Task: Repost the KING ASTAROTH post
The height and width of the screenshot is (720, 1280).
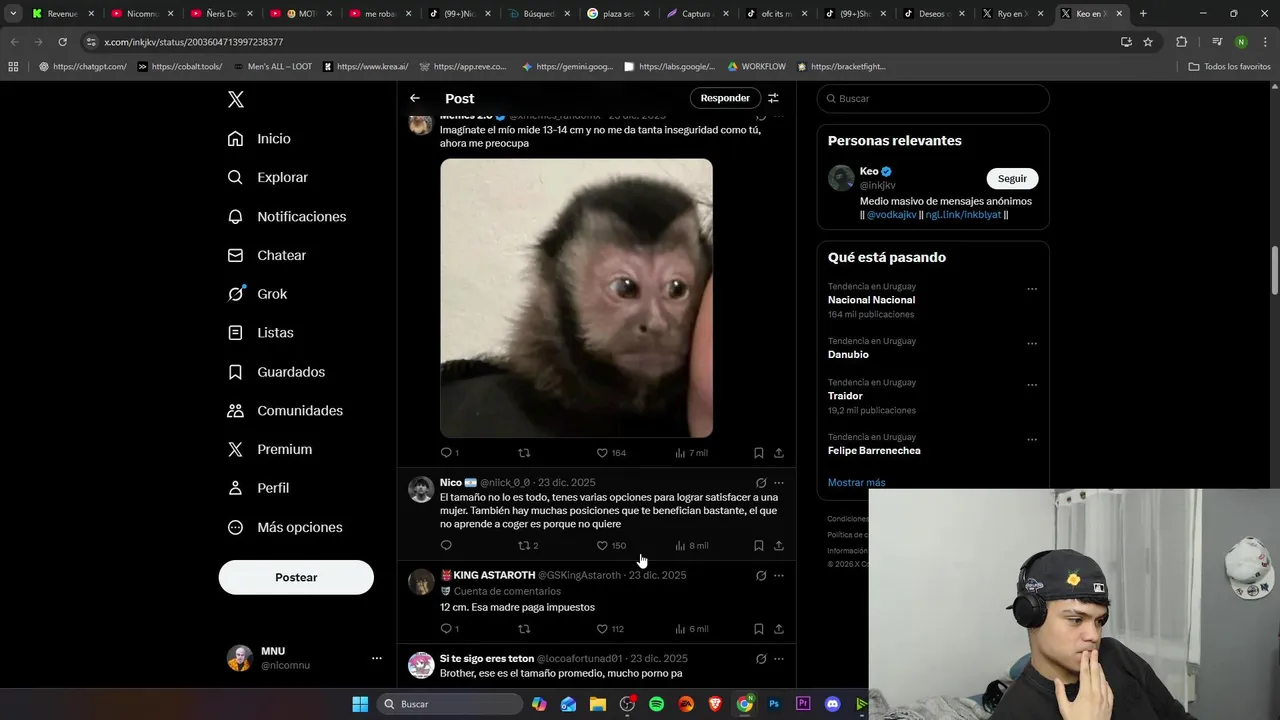Action: 524,629
